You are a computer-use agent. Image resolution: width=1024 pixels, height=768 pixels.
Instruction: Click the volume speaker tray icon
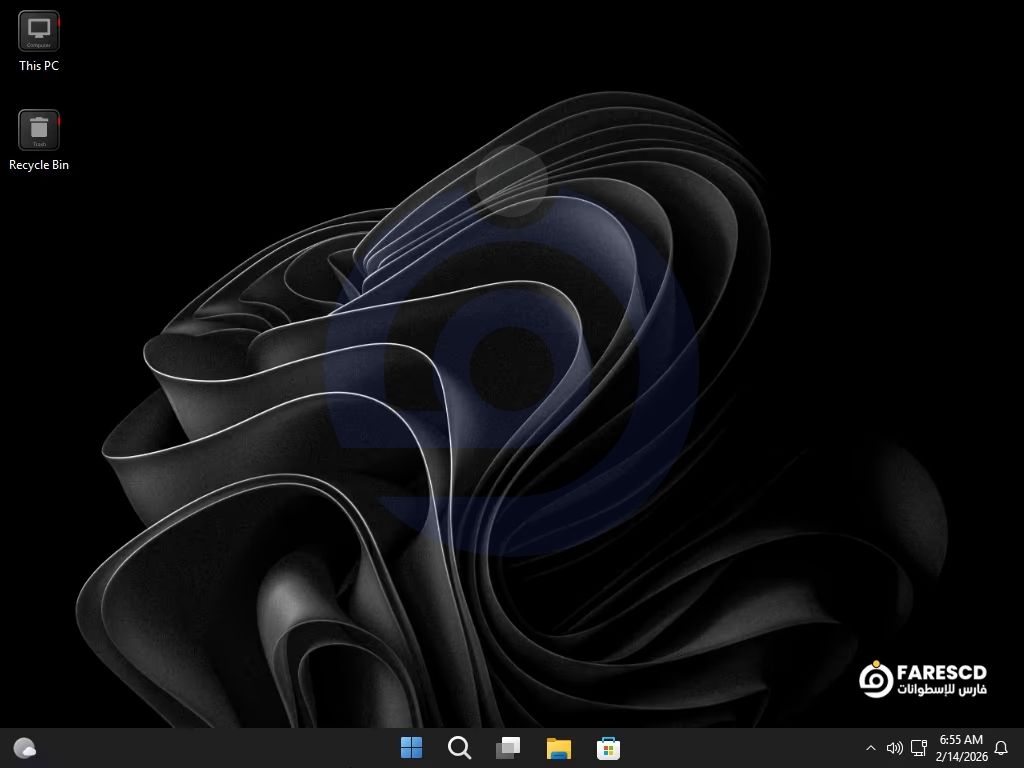click(894, 748)
